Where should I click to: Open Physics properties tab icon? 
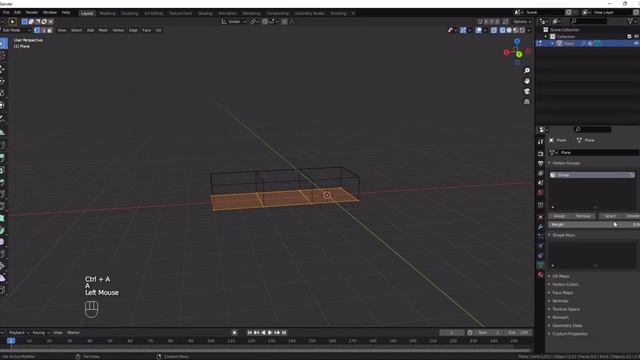(540, 246)
